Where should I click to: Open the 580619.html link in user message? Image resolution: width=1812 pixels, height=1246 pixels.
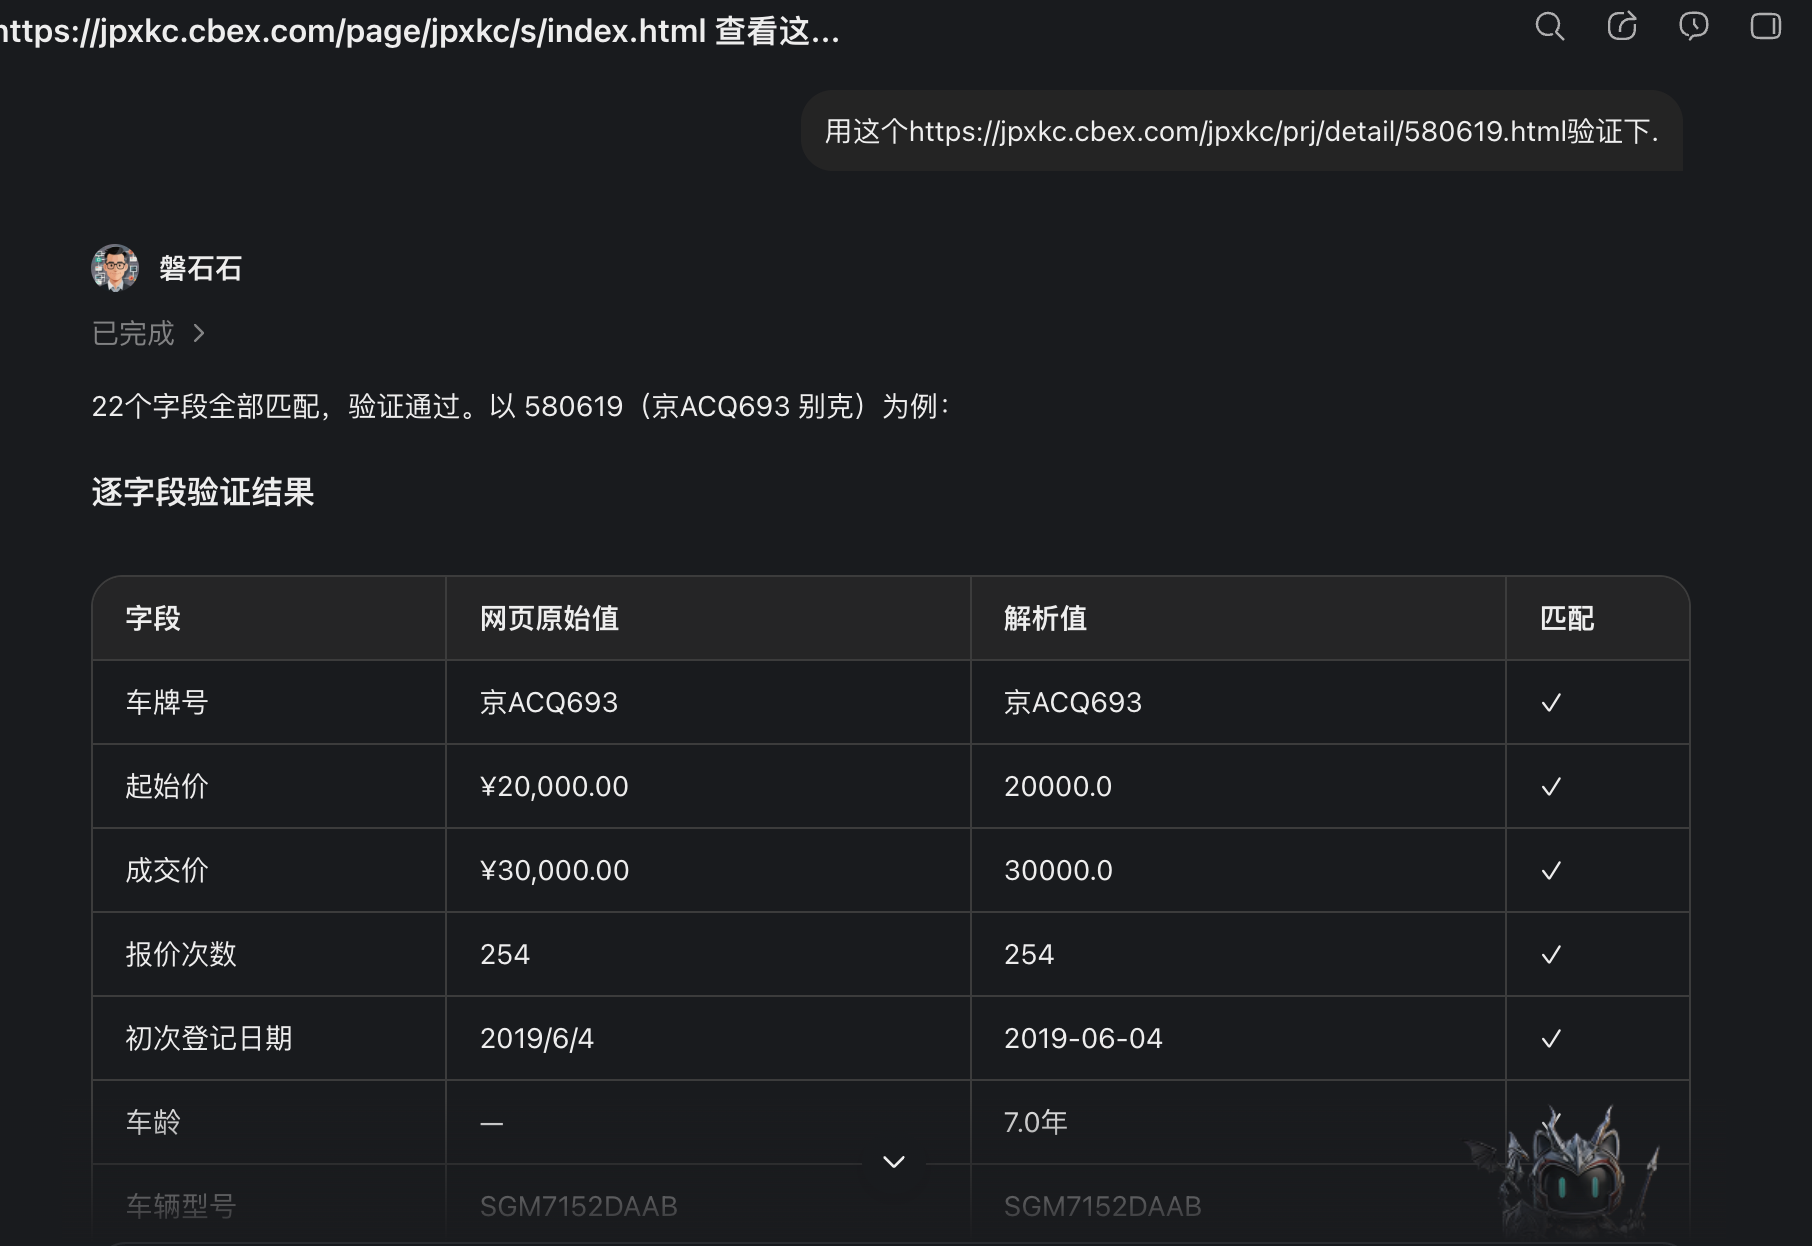[x=1237, y=131]
